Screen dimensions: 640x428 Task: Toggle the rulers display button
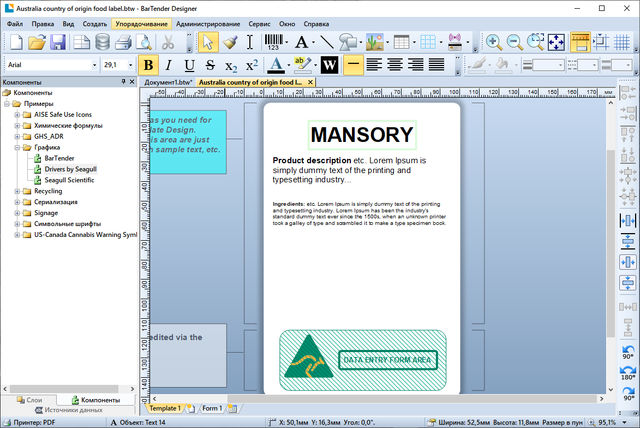580,42
